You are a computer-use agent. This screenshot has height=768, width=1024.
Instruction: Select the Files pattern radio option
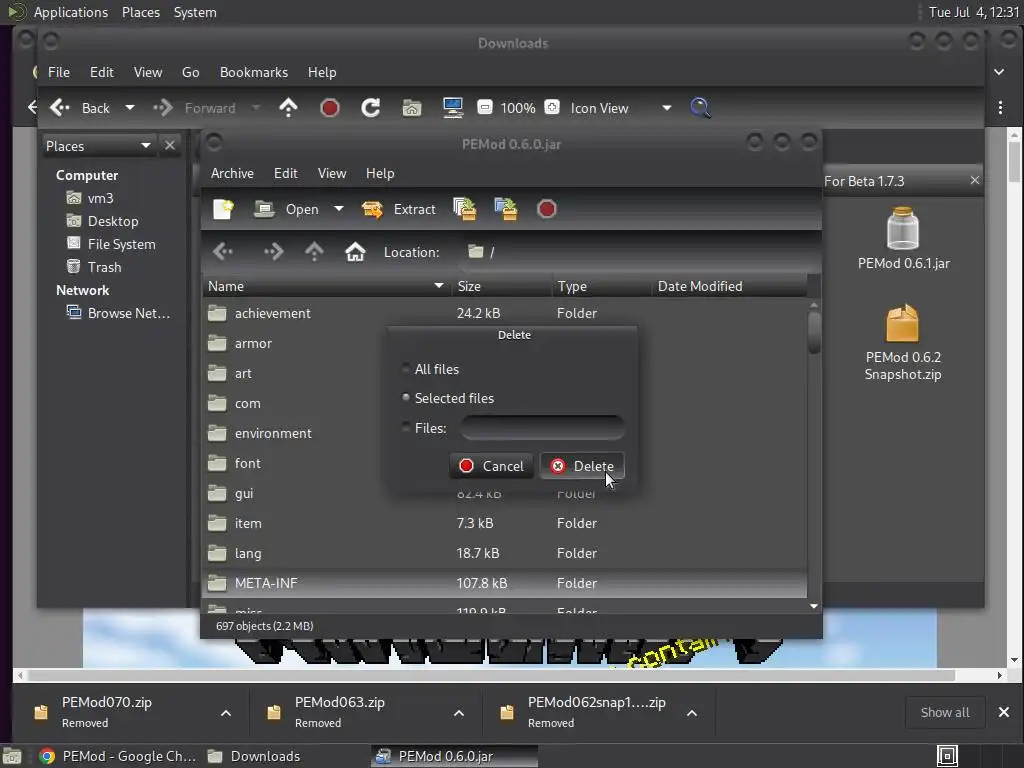[424, 428]
